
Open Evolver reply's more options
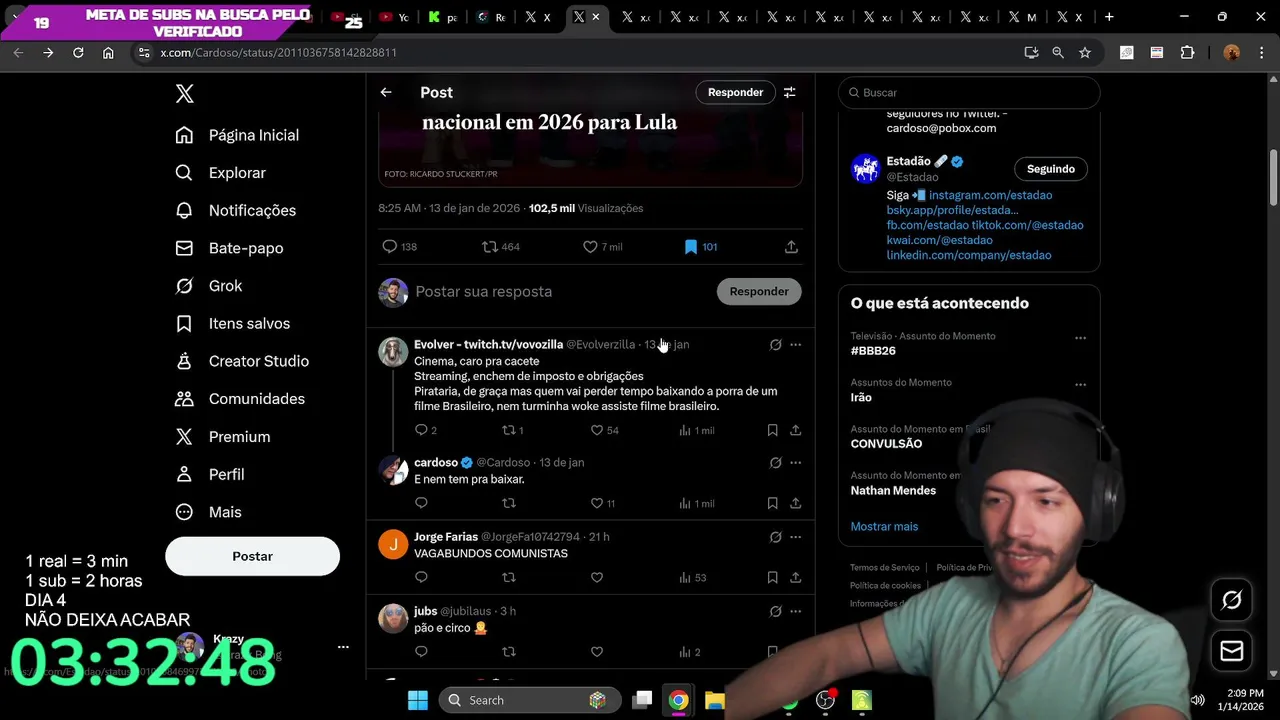(796, 345)
